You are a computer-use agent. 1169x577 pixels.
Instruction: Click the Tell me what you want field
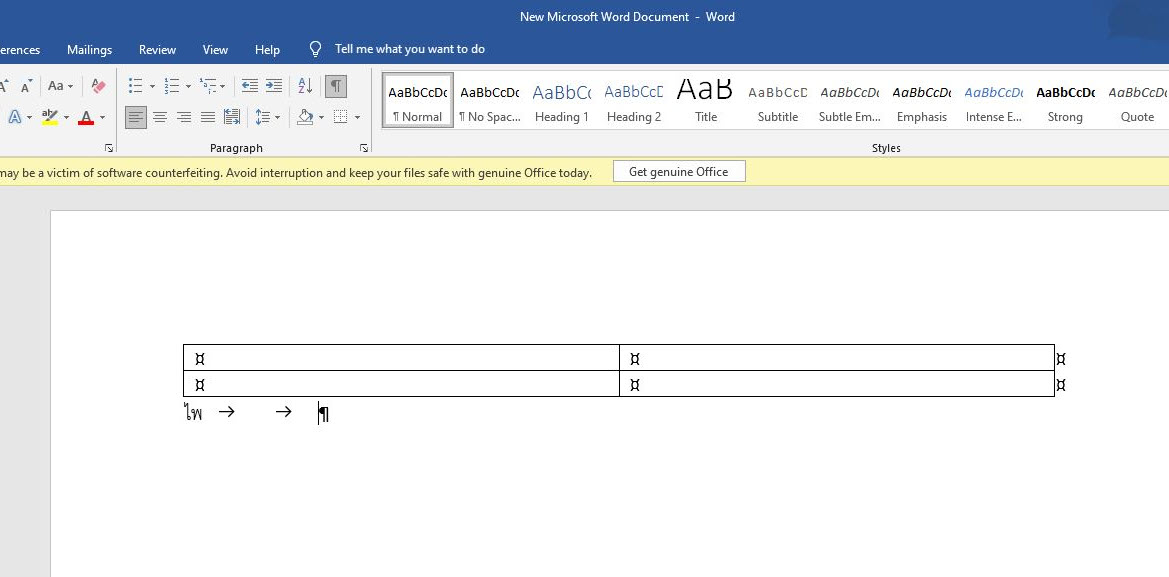pos(409,49)
